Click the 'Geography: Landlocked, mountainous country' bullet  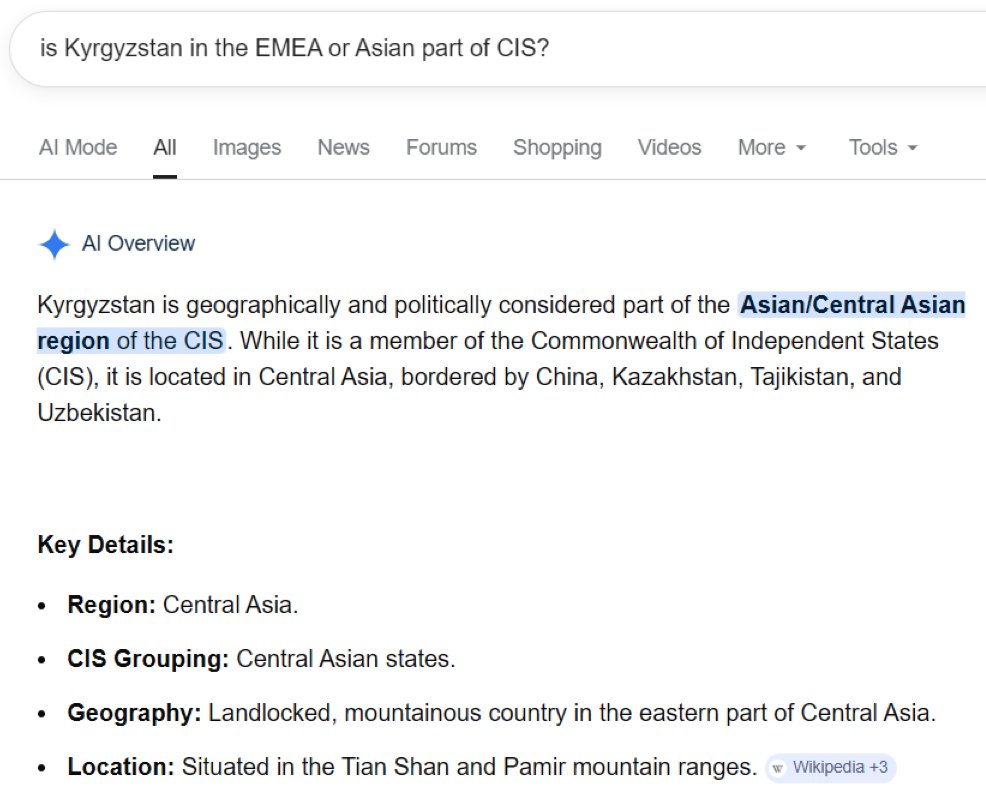point(502,713)
